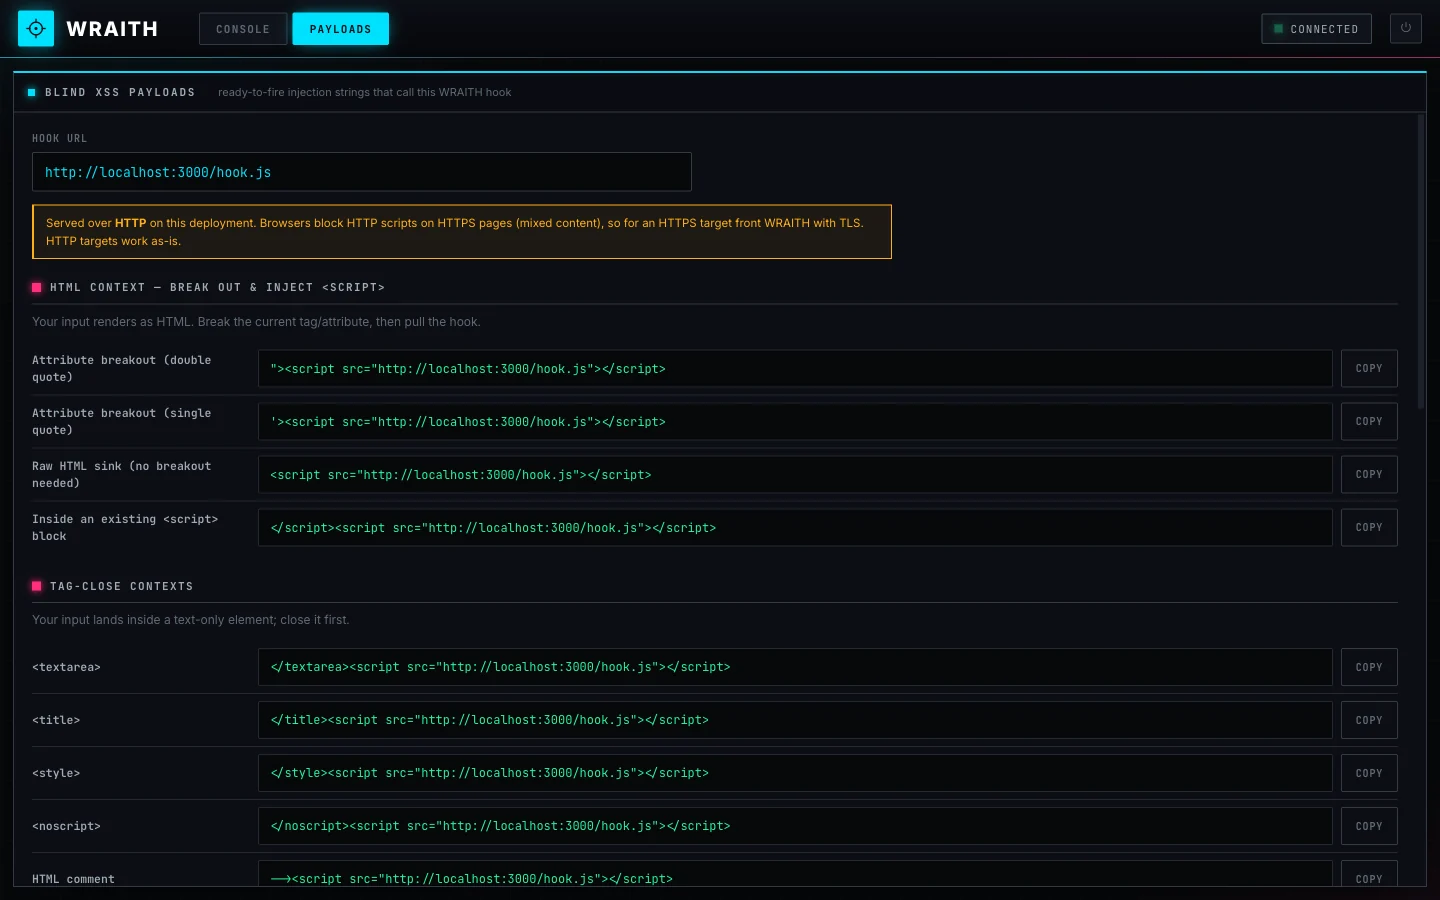Copy the raw HTML sink payload
Viewport: 1440px width, 900px height.
pyautogui.click(x=1369, y=475)
